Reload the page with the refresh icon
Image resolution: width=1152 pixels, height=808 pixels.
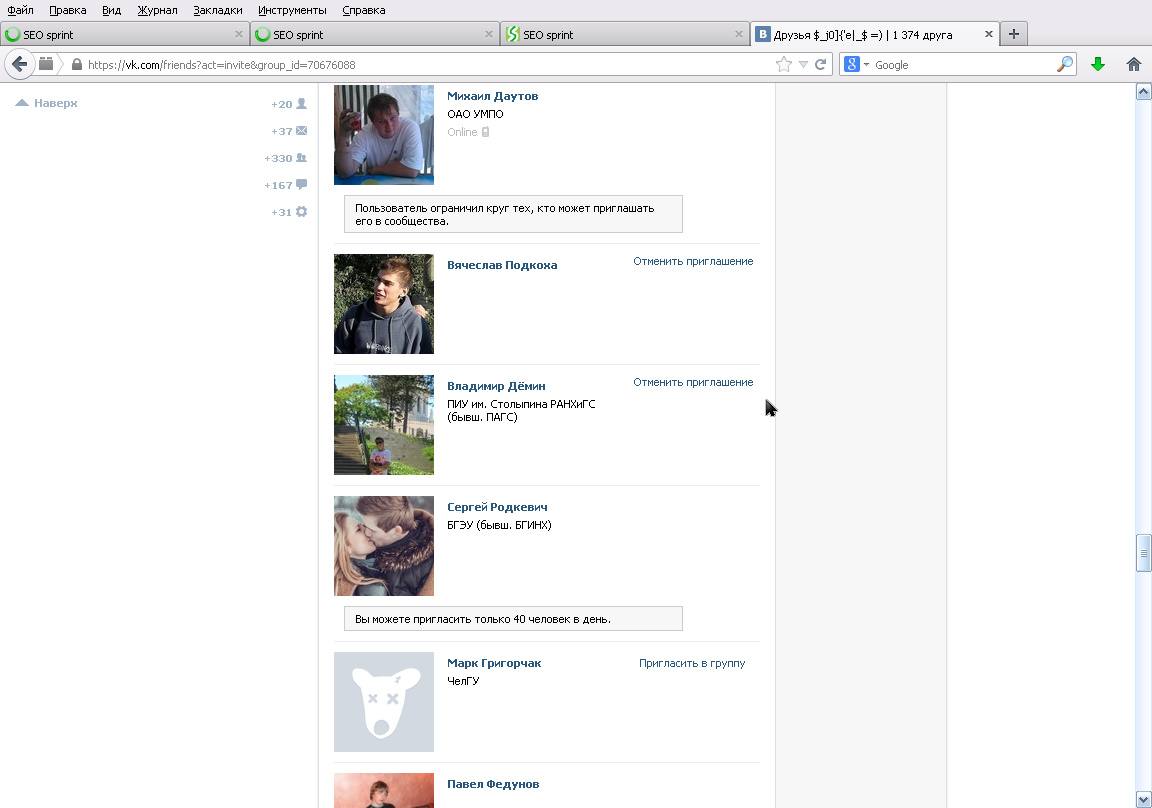click(821, 65)
